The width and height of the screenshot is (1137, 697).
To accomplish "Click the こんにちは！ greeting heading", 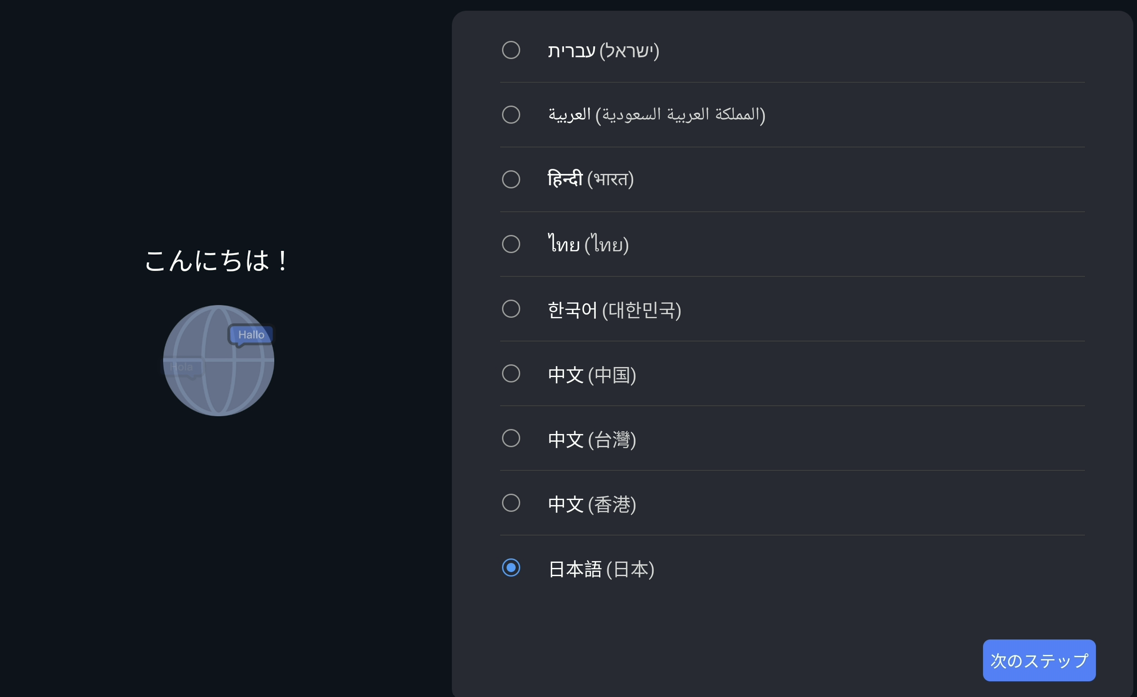I will 218,261.
